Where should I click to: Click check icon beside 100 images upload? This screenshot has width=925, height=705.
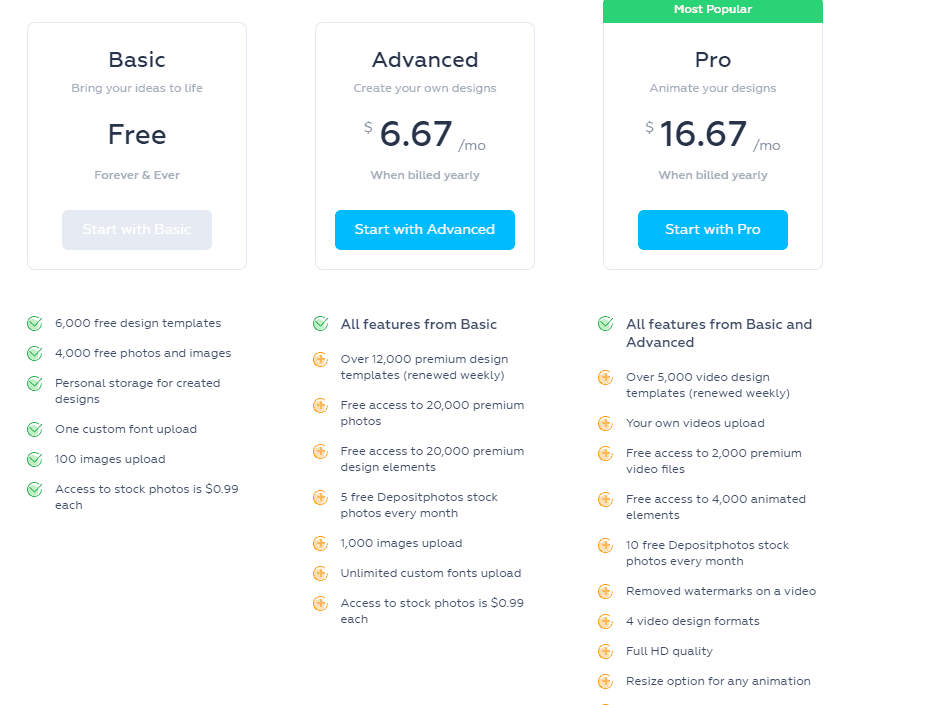(x=35, y=459)
